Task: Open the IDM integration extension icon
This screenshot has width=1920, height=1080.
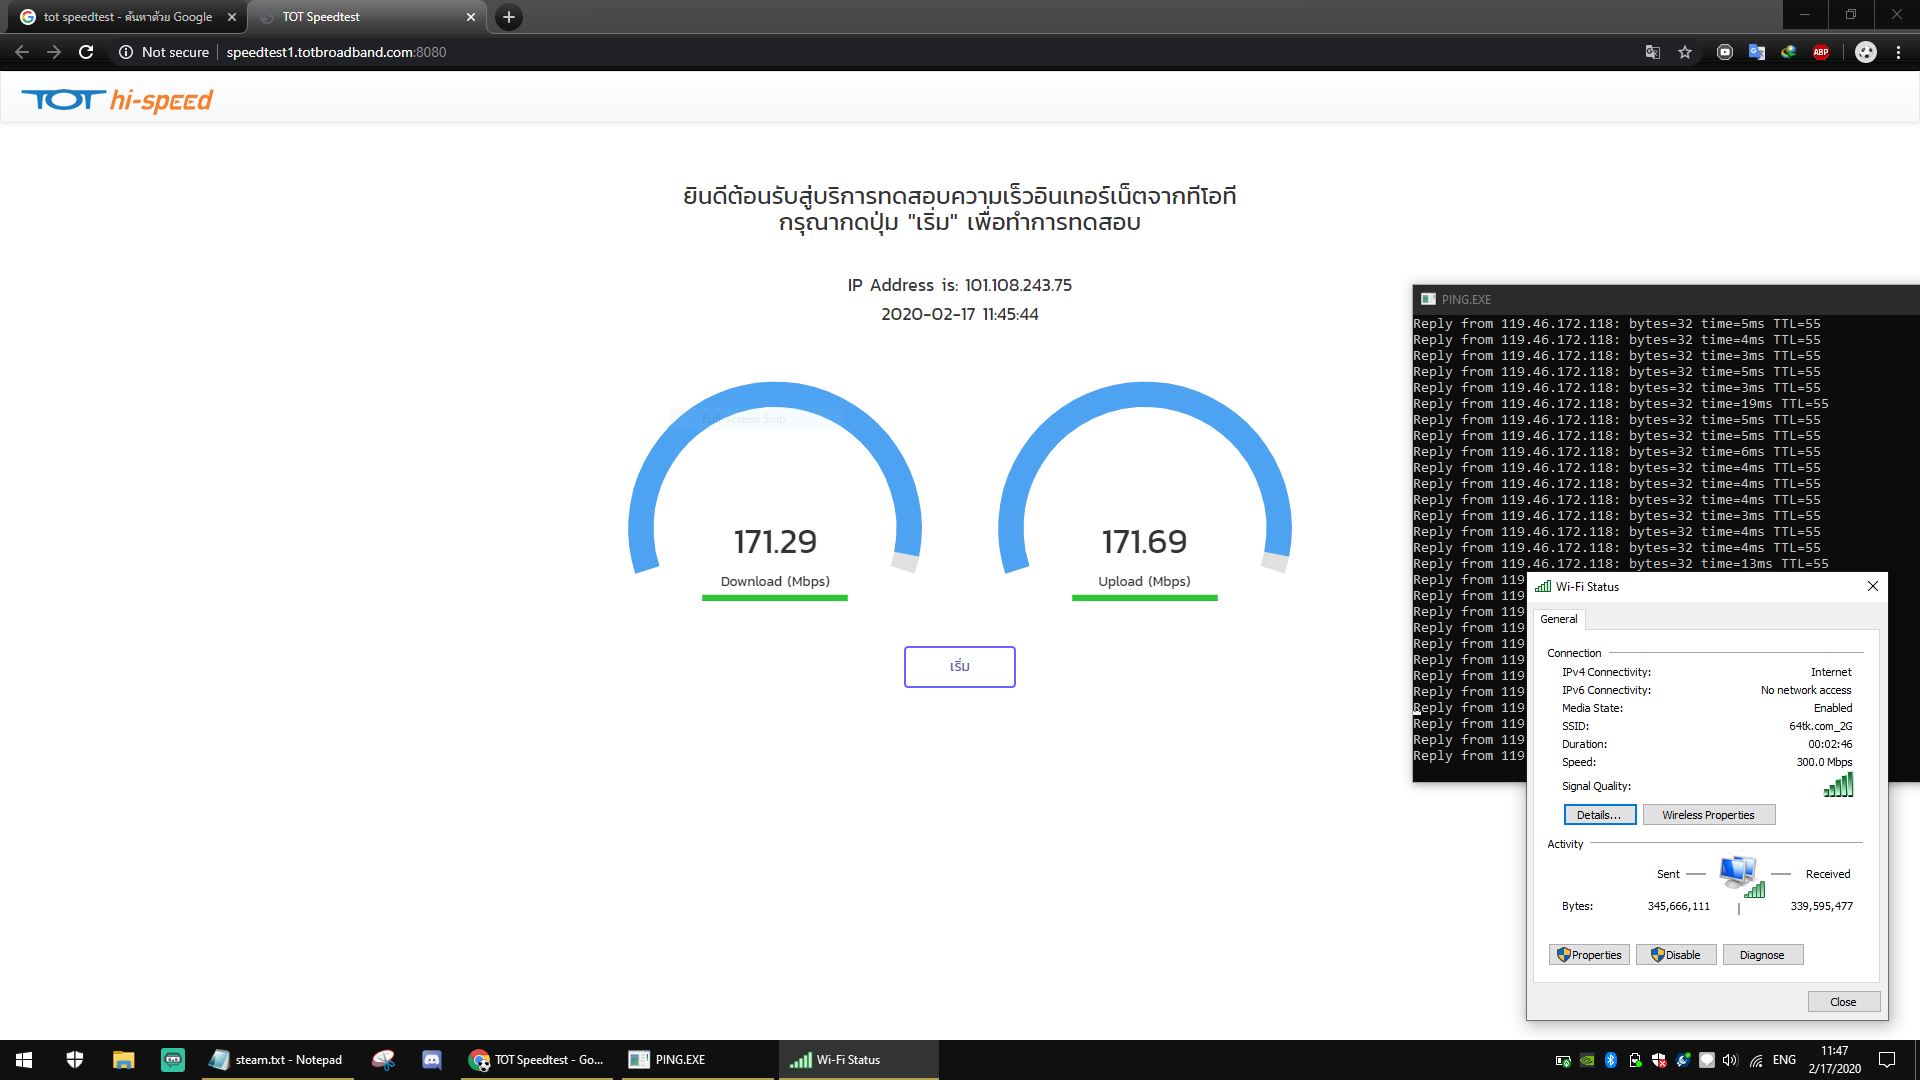Action: pos(1789,52)
